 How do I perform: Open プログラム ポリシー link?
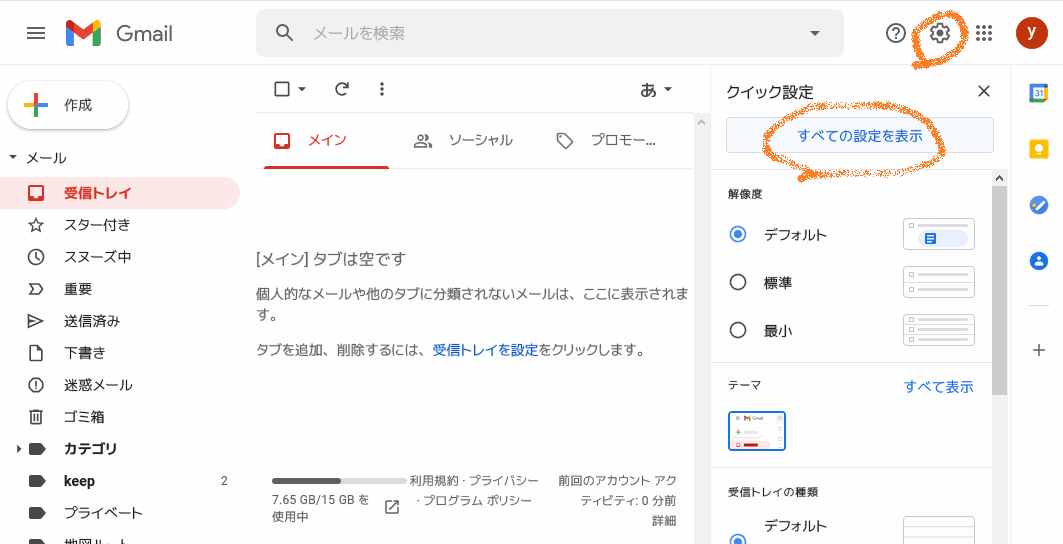click(477, 501)
